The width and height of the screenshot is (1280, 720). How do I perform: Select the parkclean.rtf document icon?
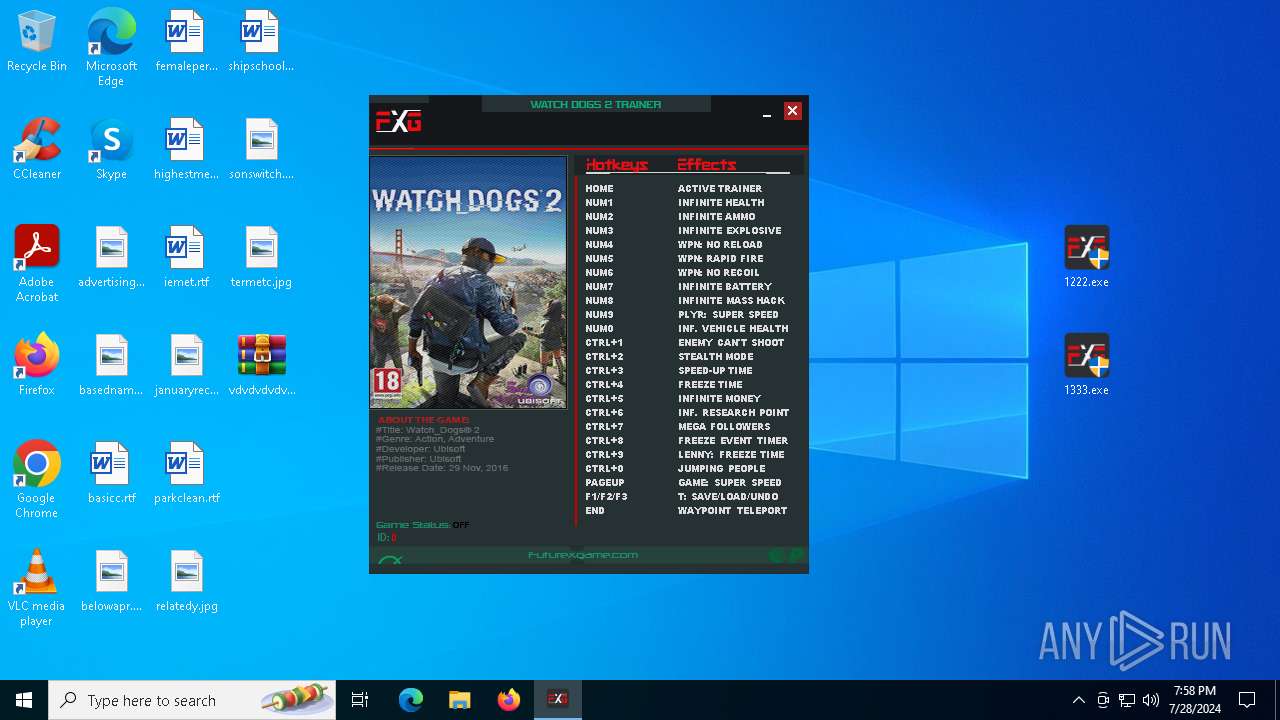[x=187, y=473]
